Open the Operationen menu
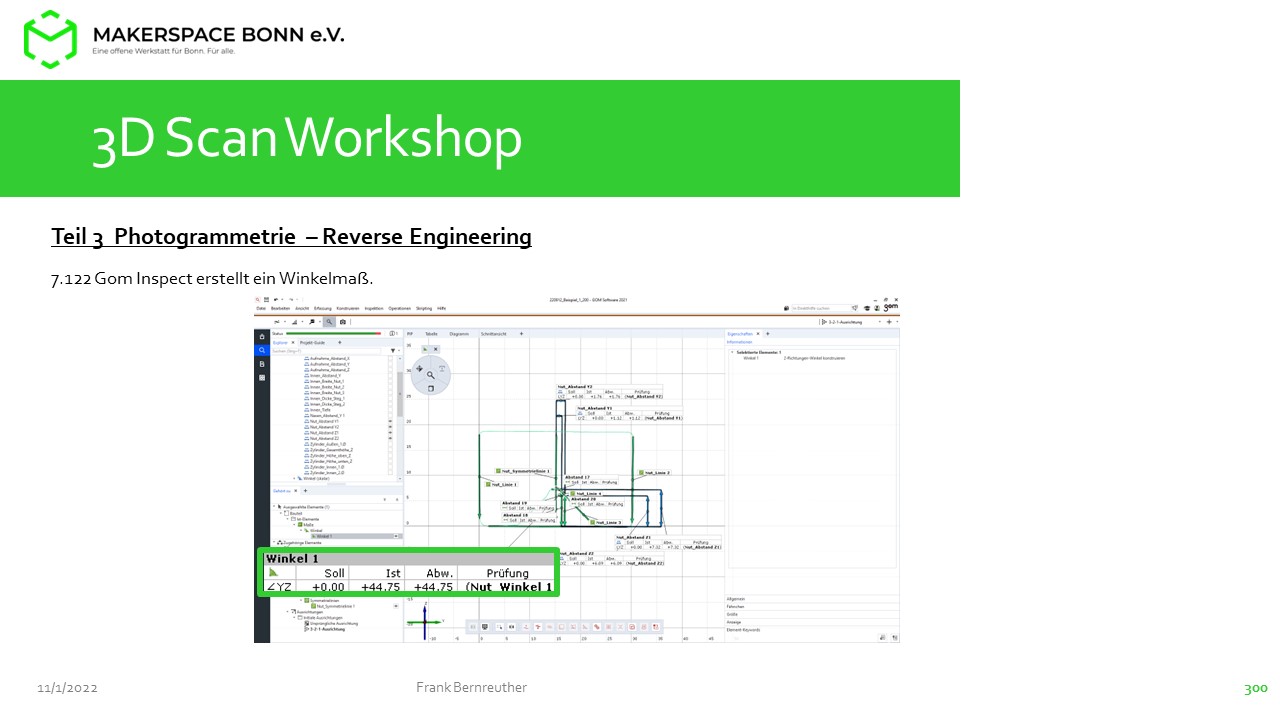1280x720 pixels. (x=399, y=308)
